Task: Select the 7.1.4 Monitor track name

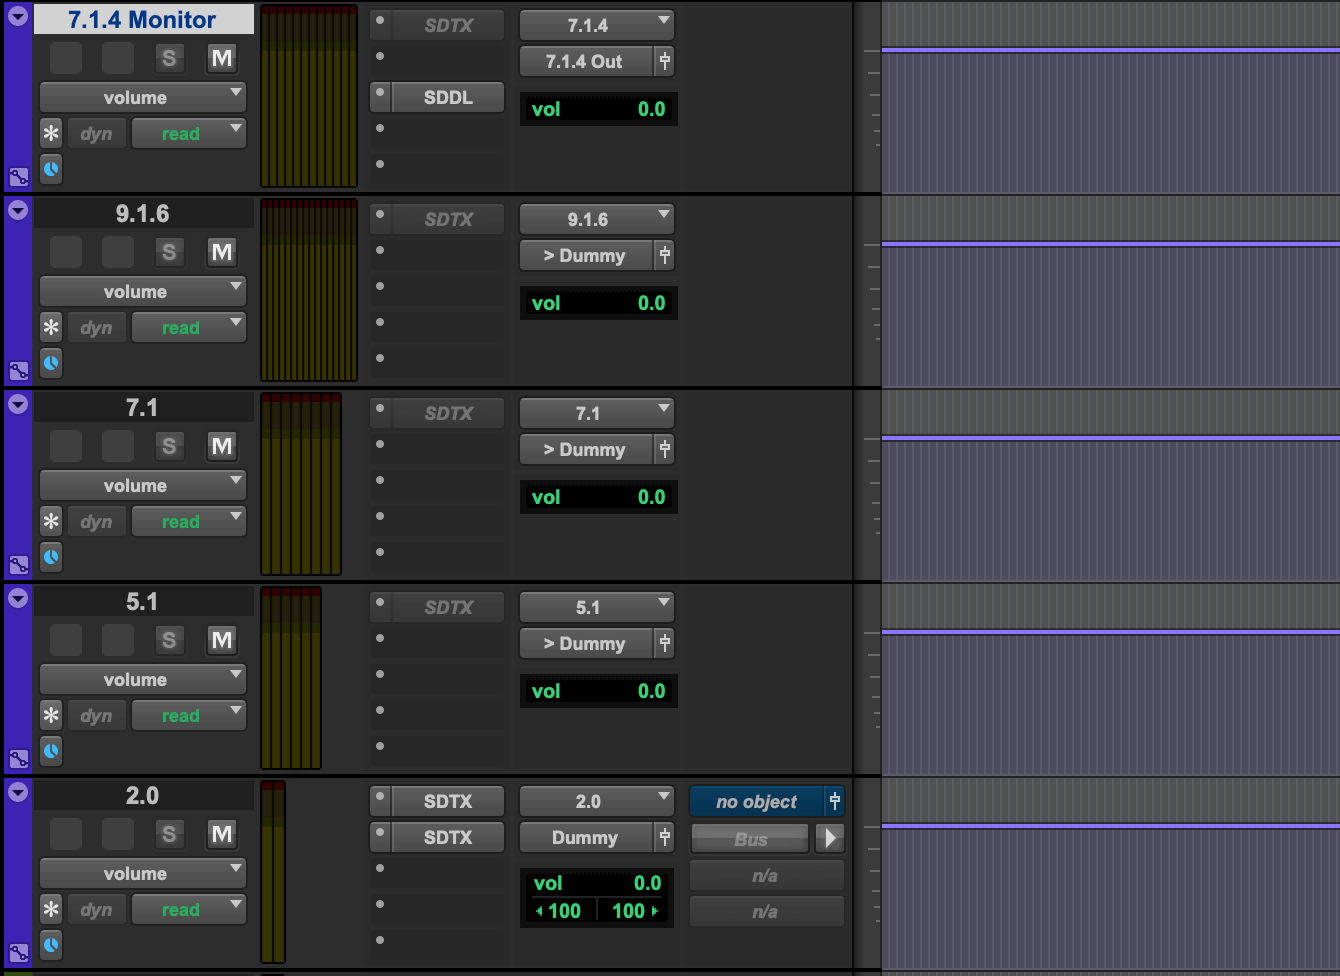Action: point(143,20)
